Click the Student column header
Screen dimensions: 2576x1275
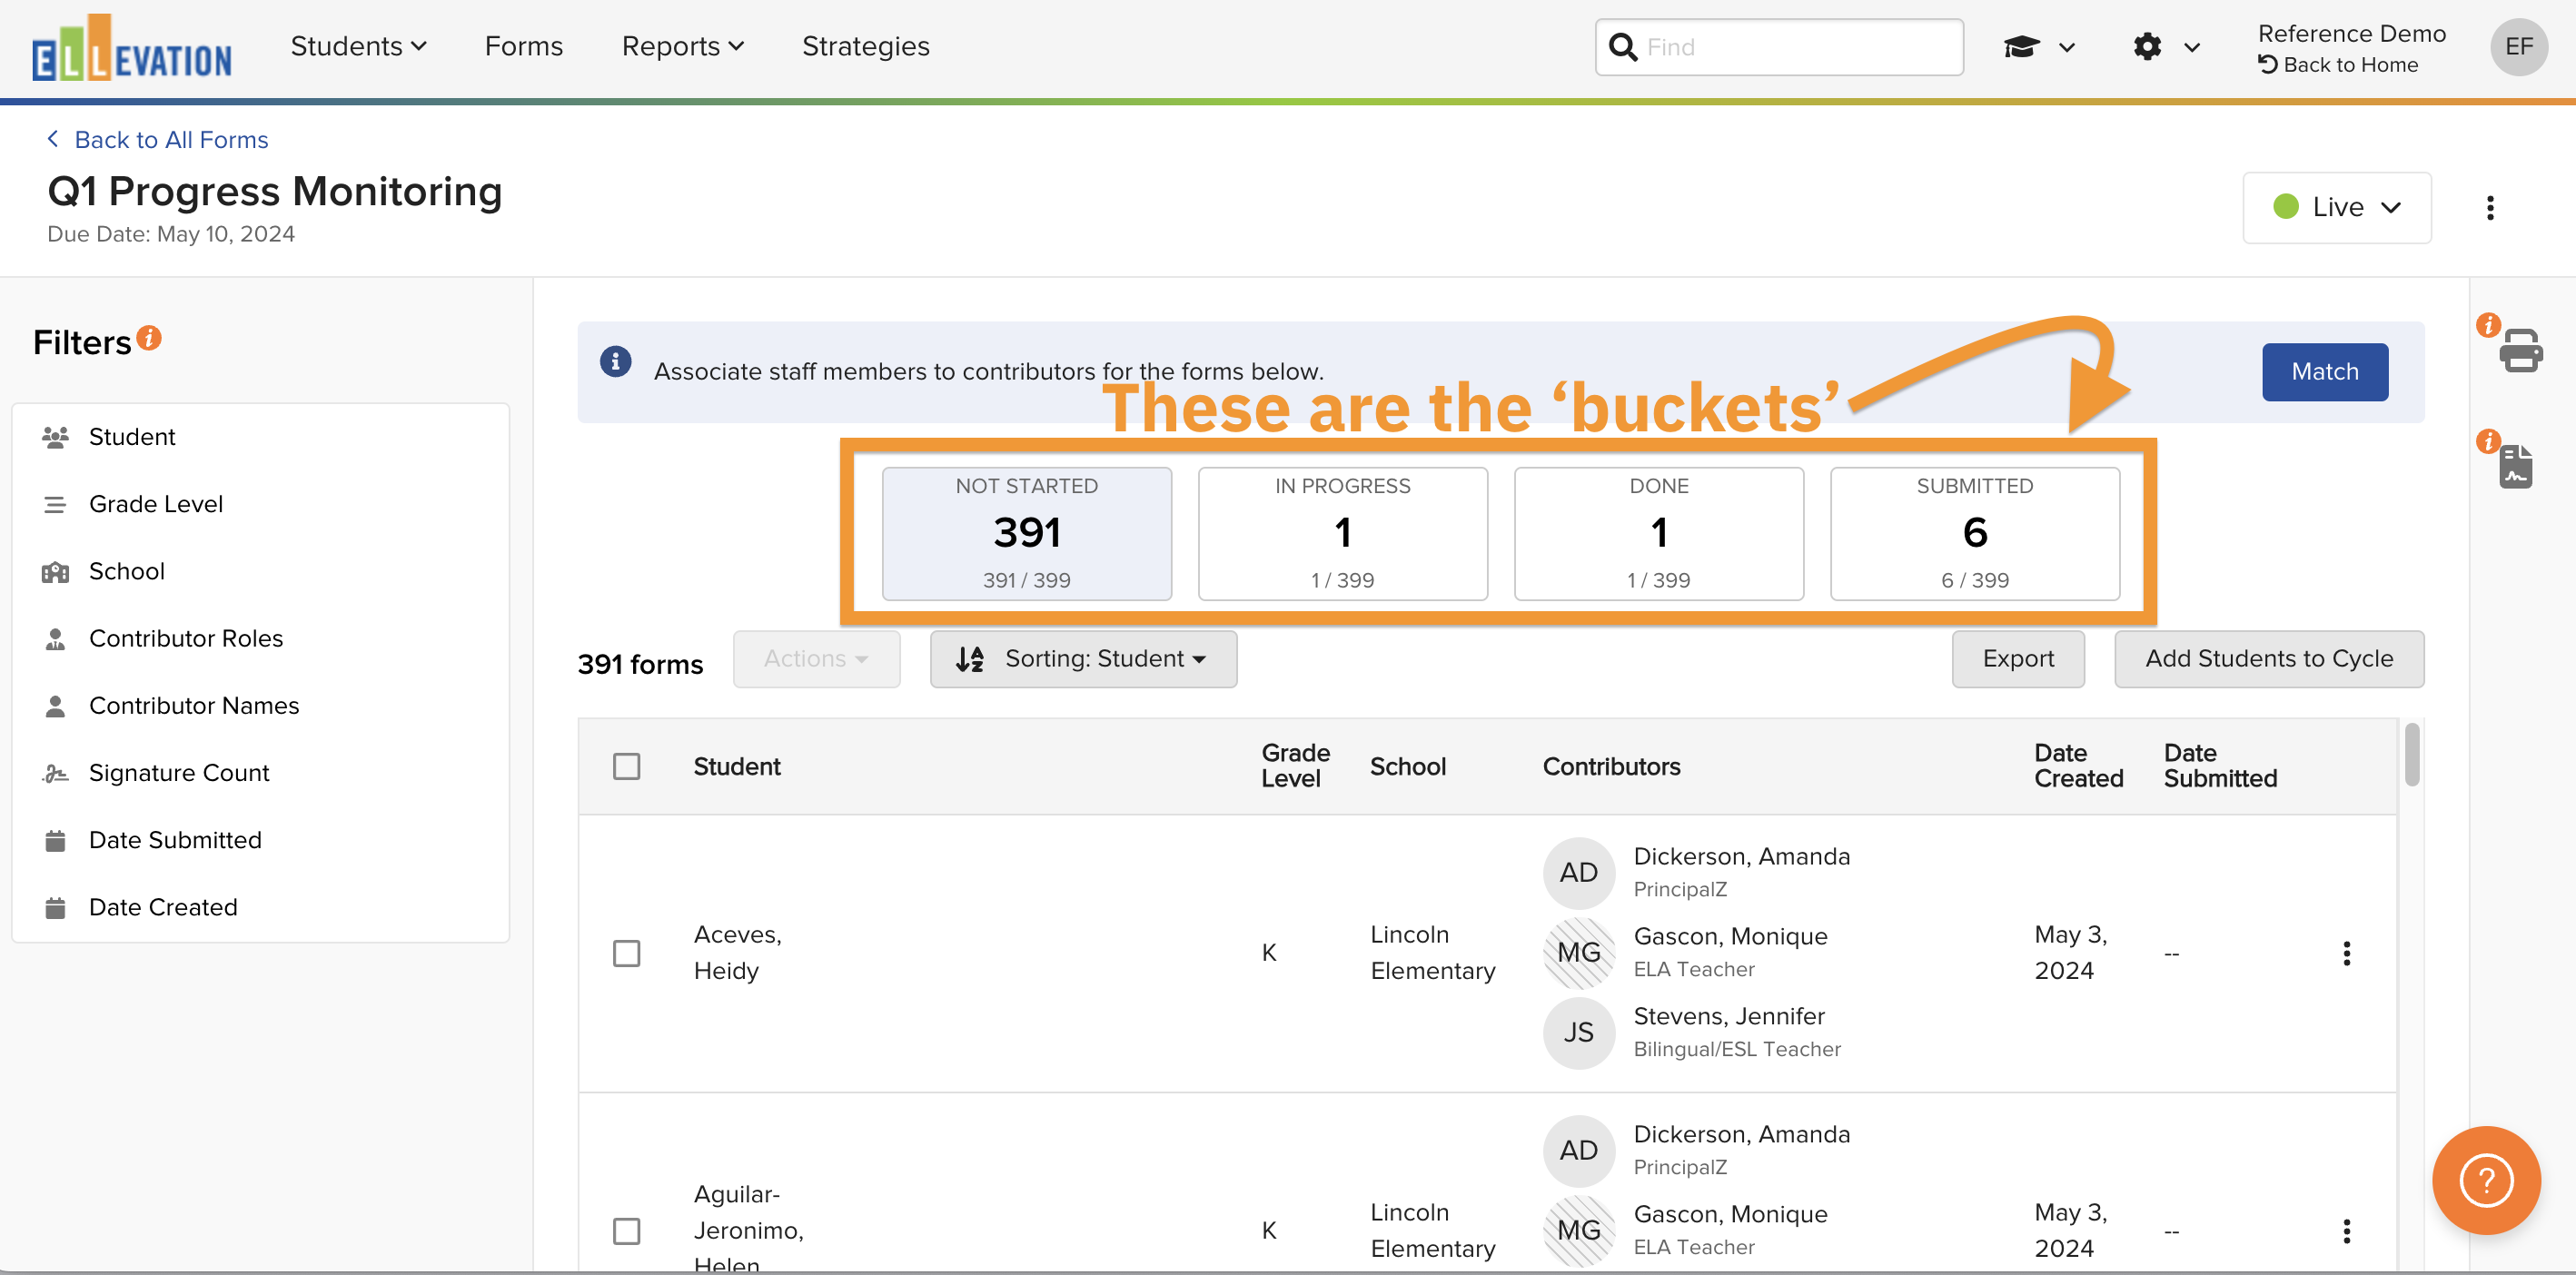[736, 767]
